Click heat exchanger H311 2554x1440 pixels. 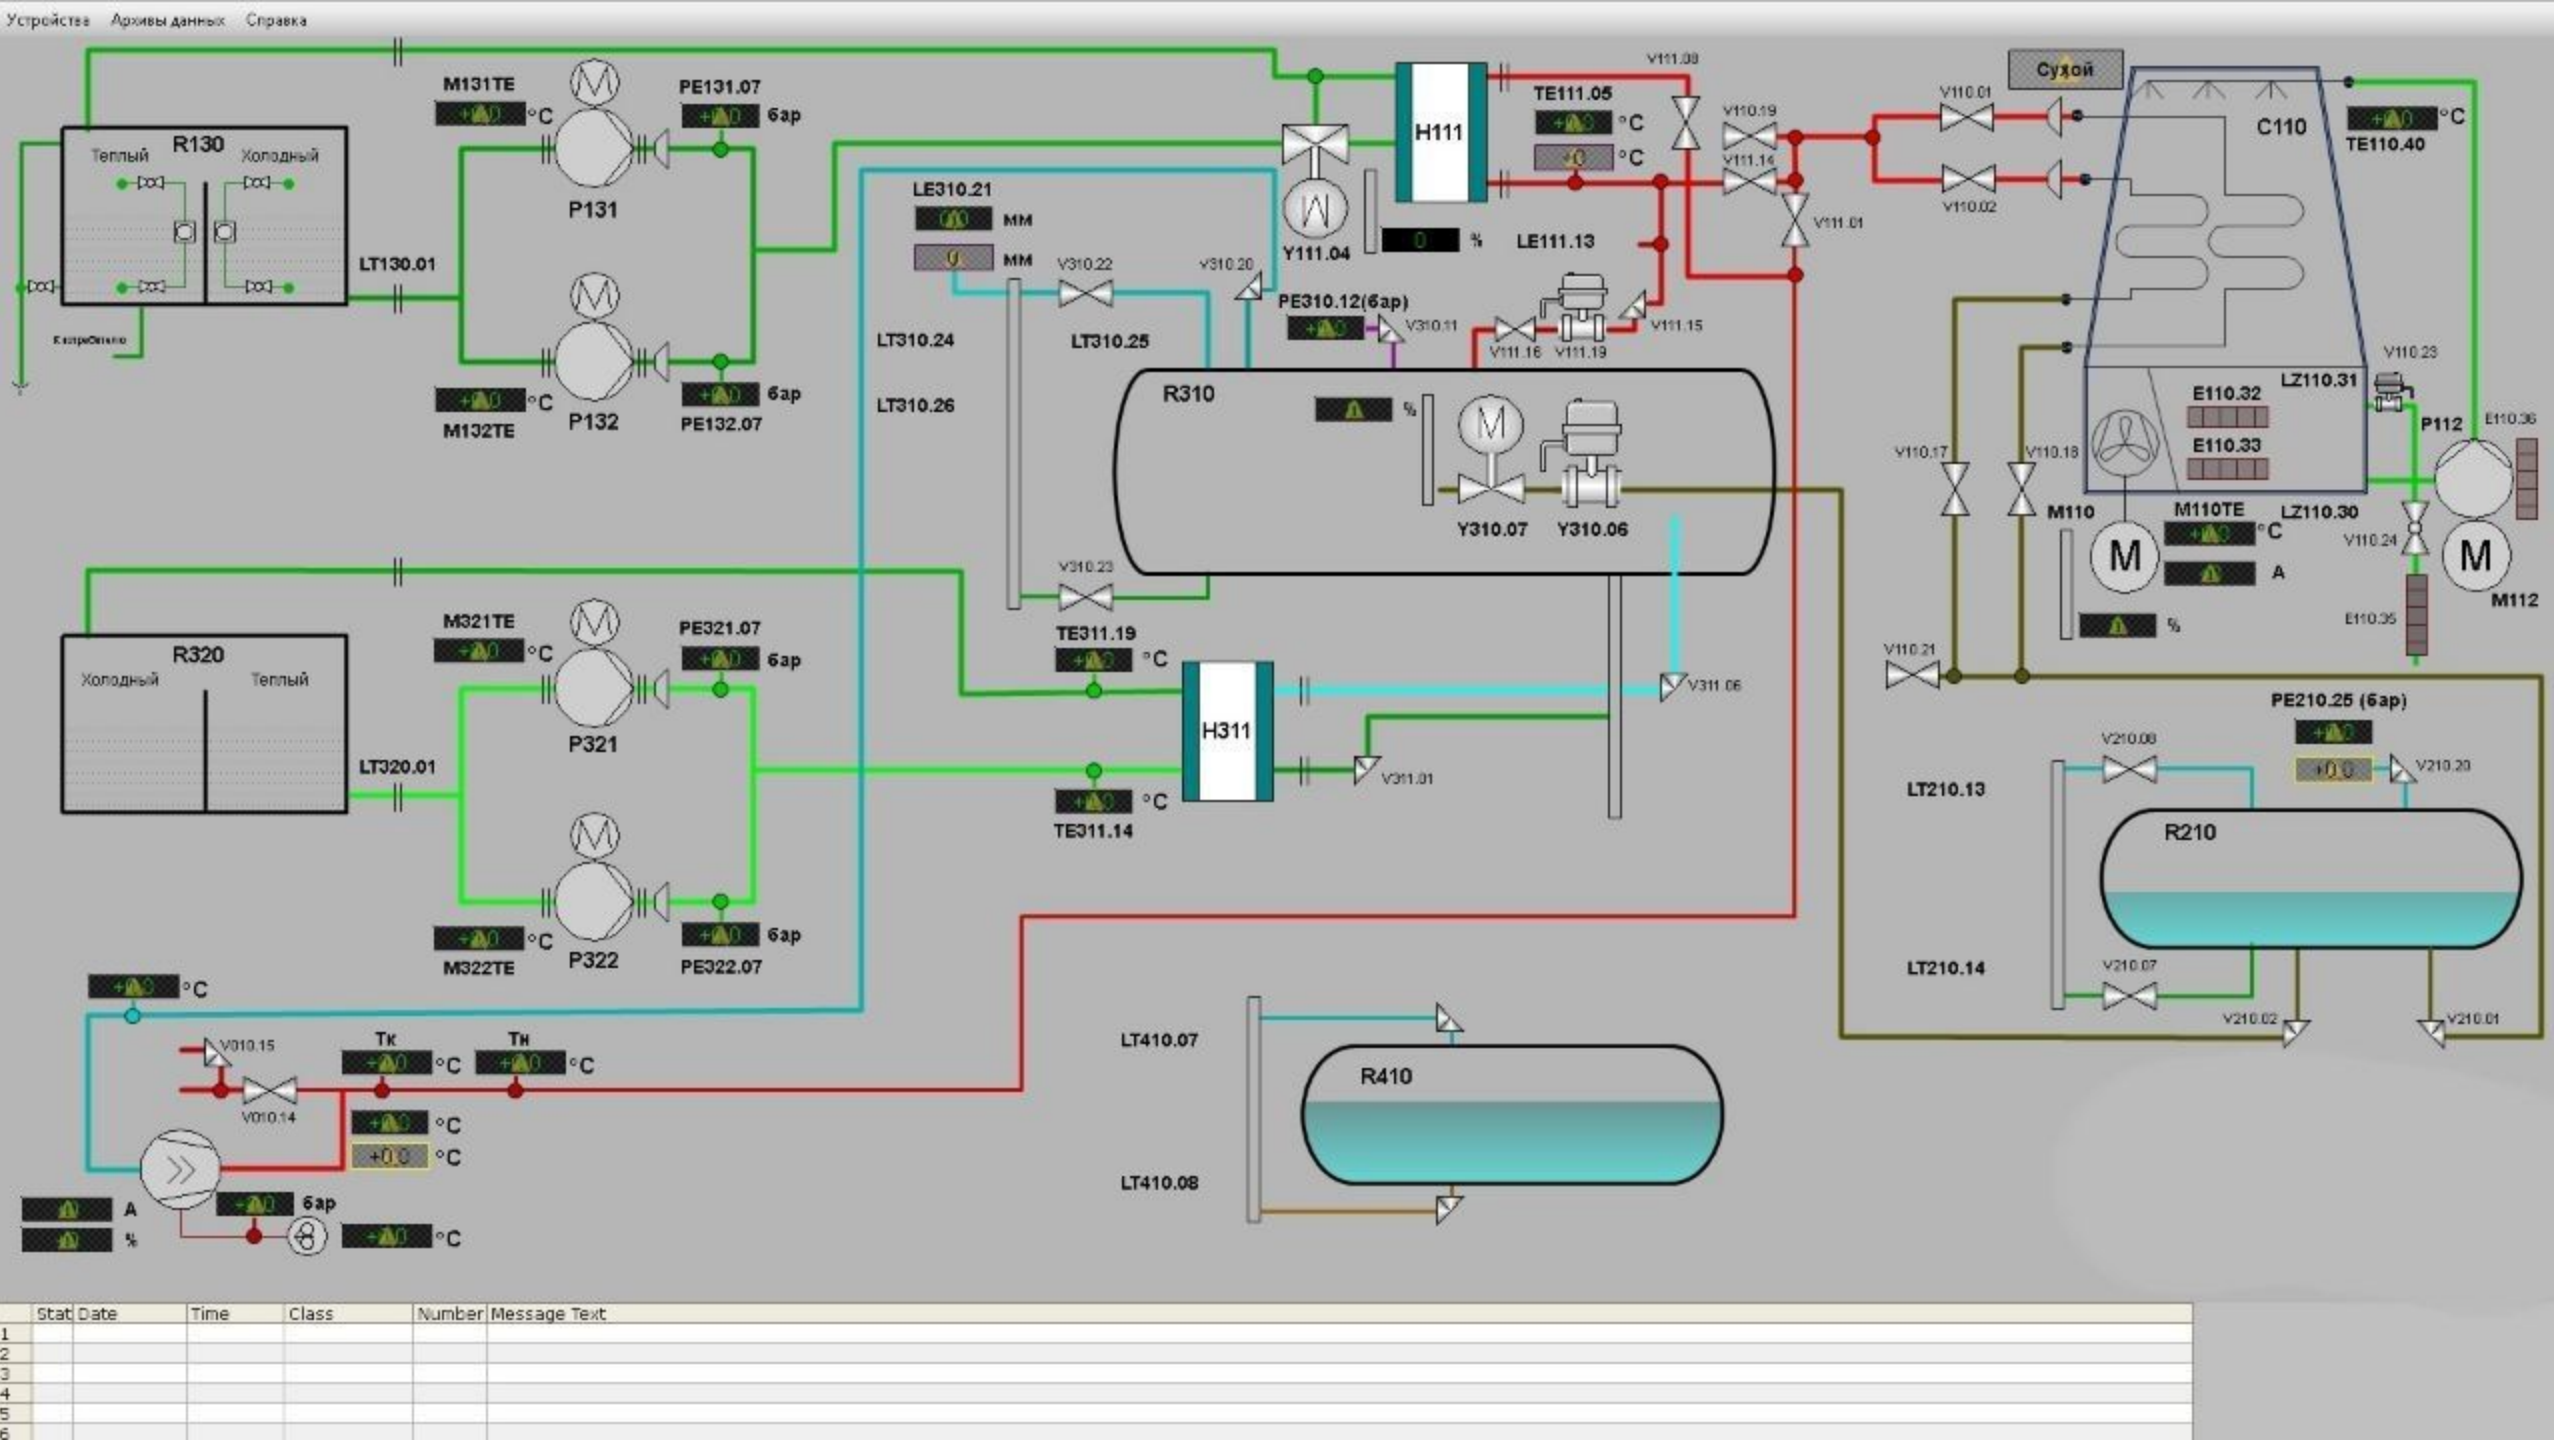coord(1227,731)
